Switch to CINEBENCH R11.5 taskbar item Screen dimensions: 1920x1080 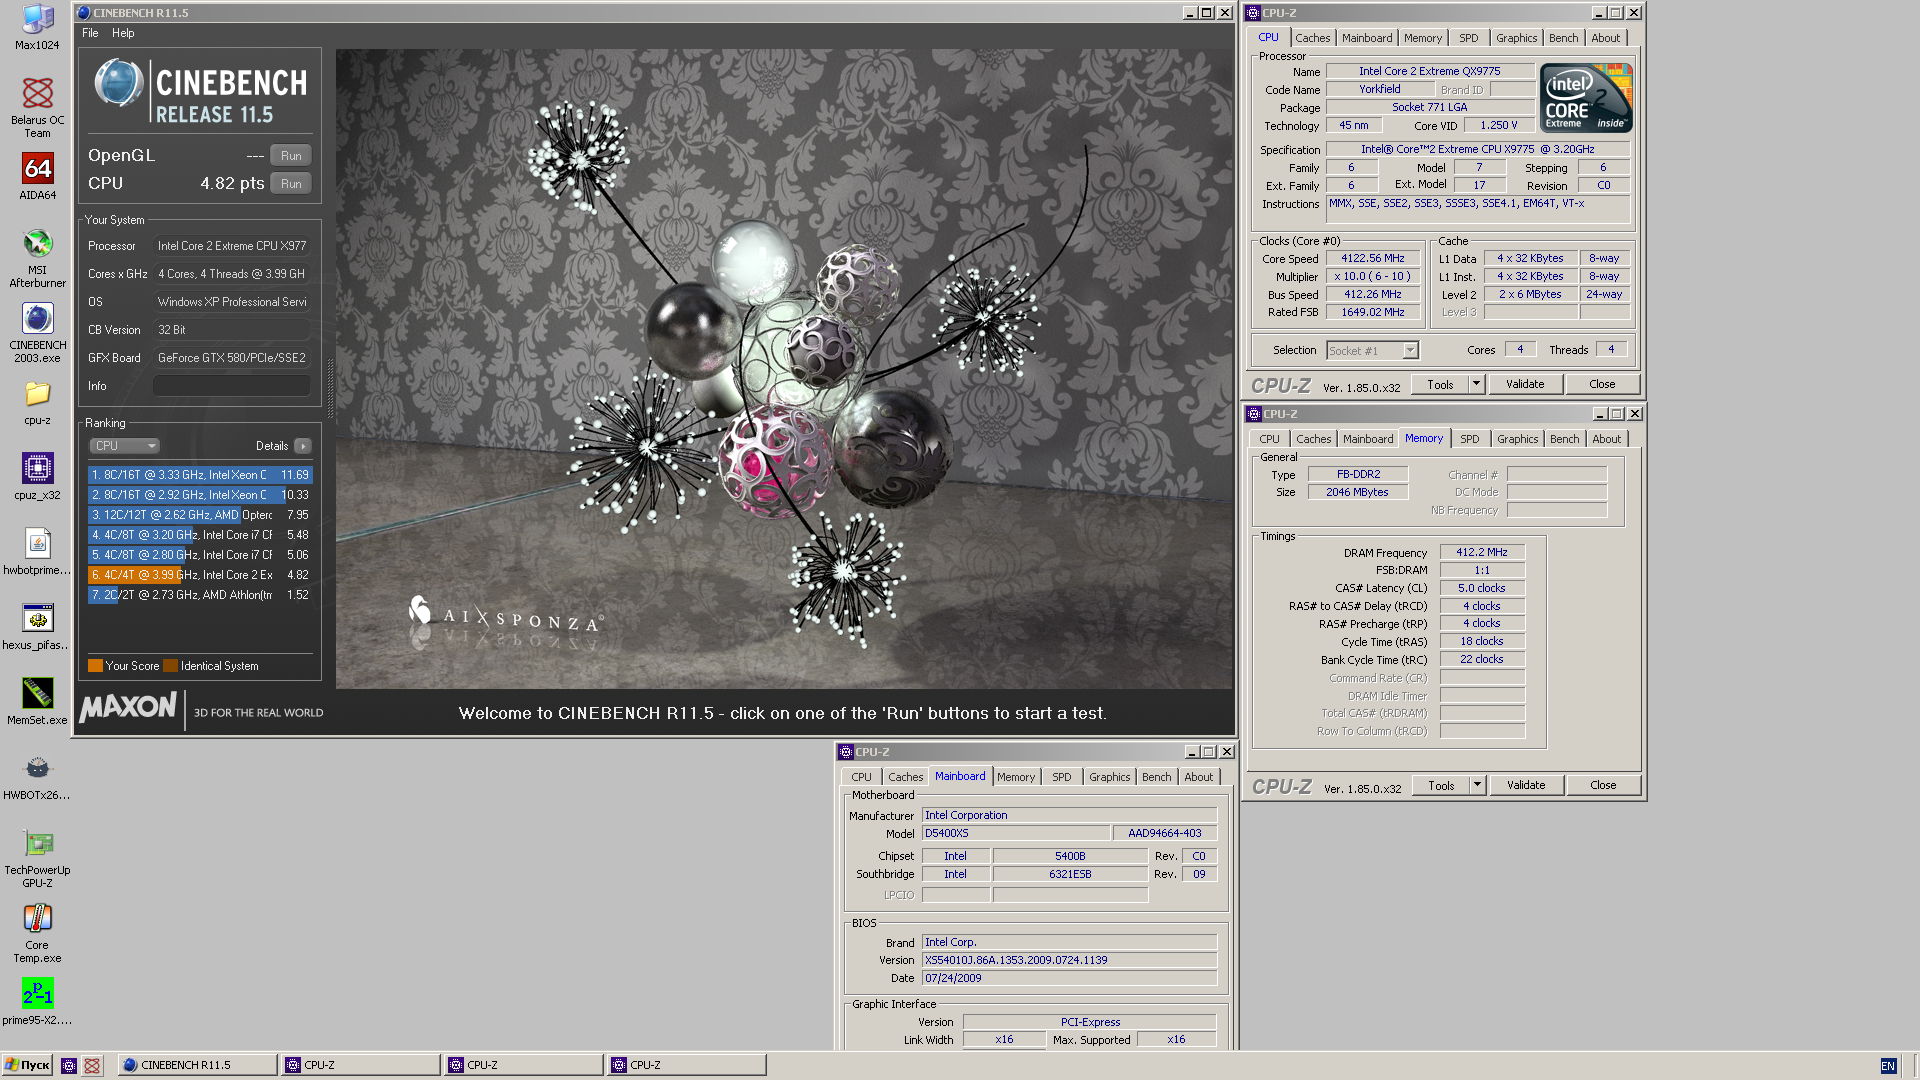197,1065
